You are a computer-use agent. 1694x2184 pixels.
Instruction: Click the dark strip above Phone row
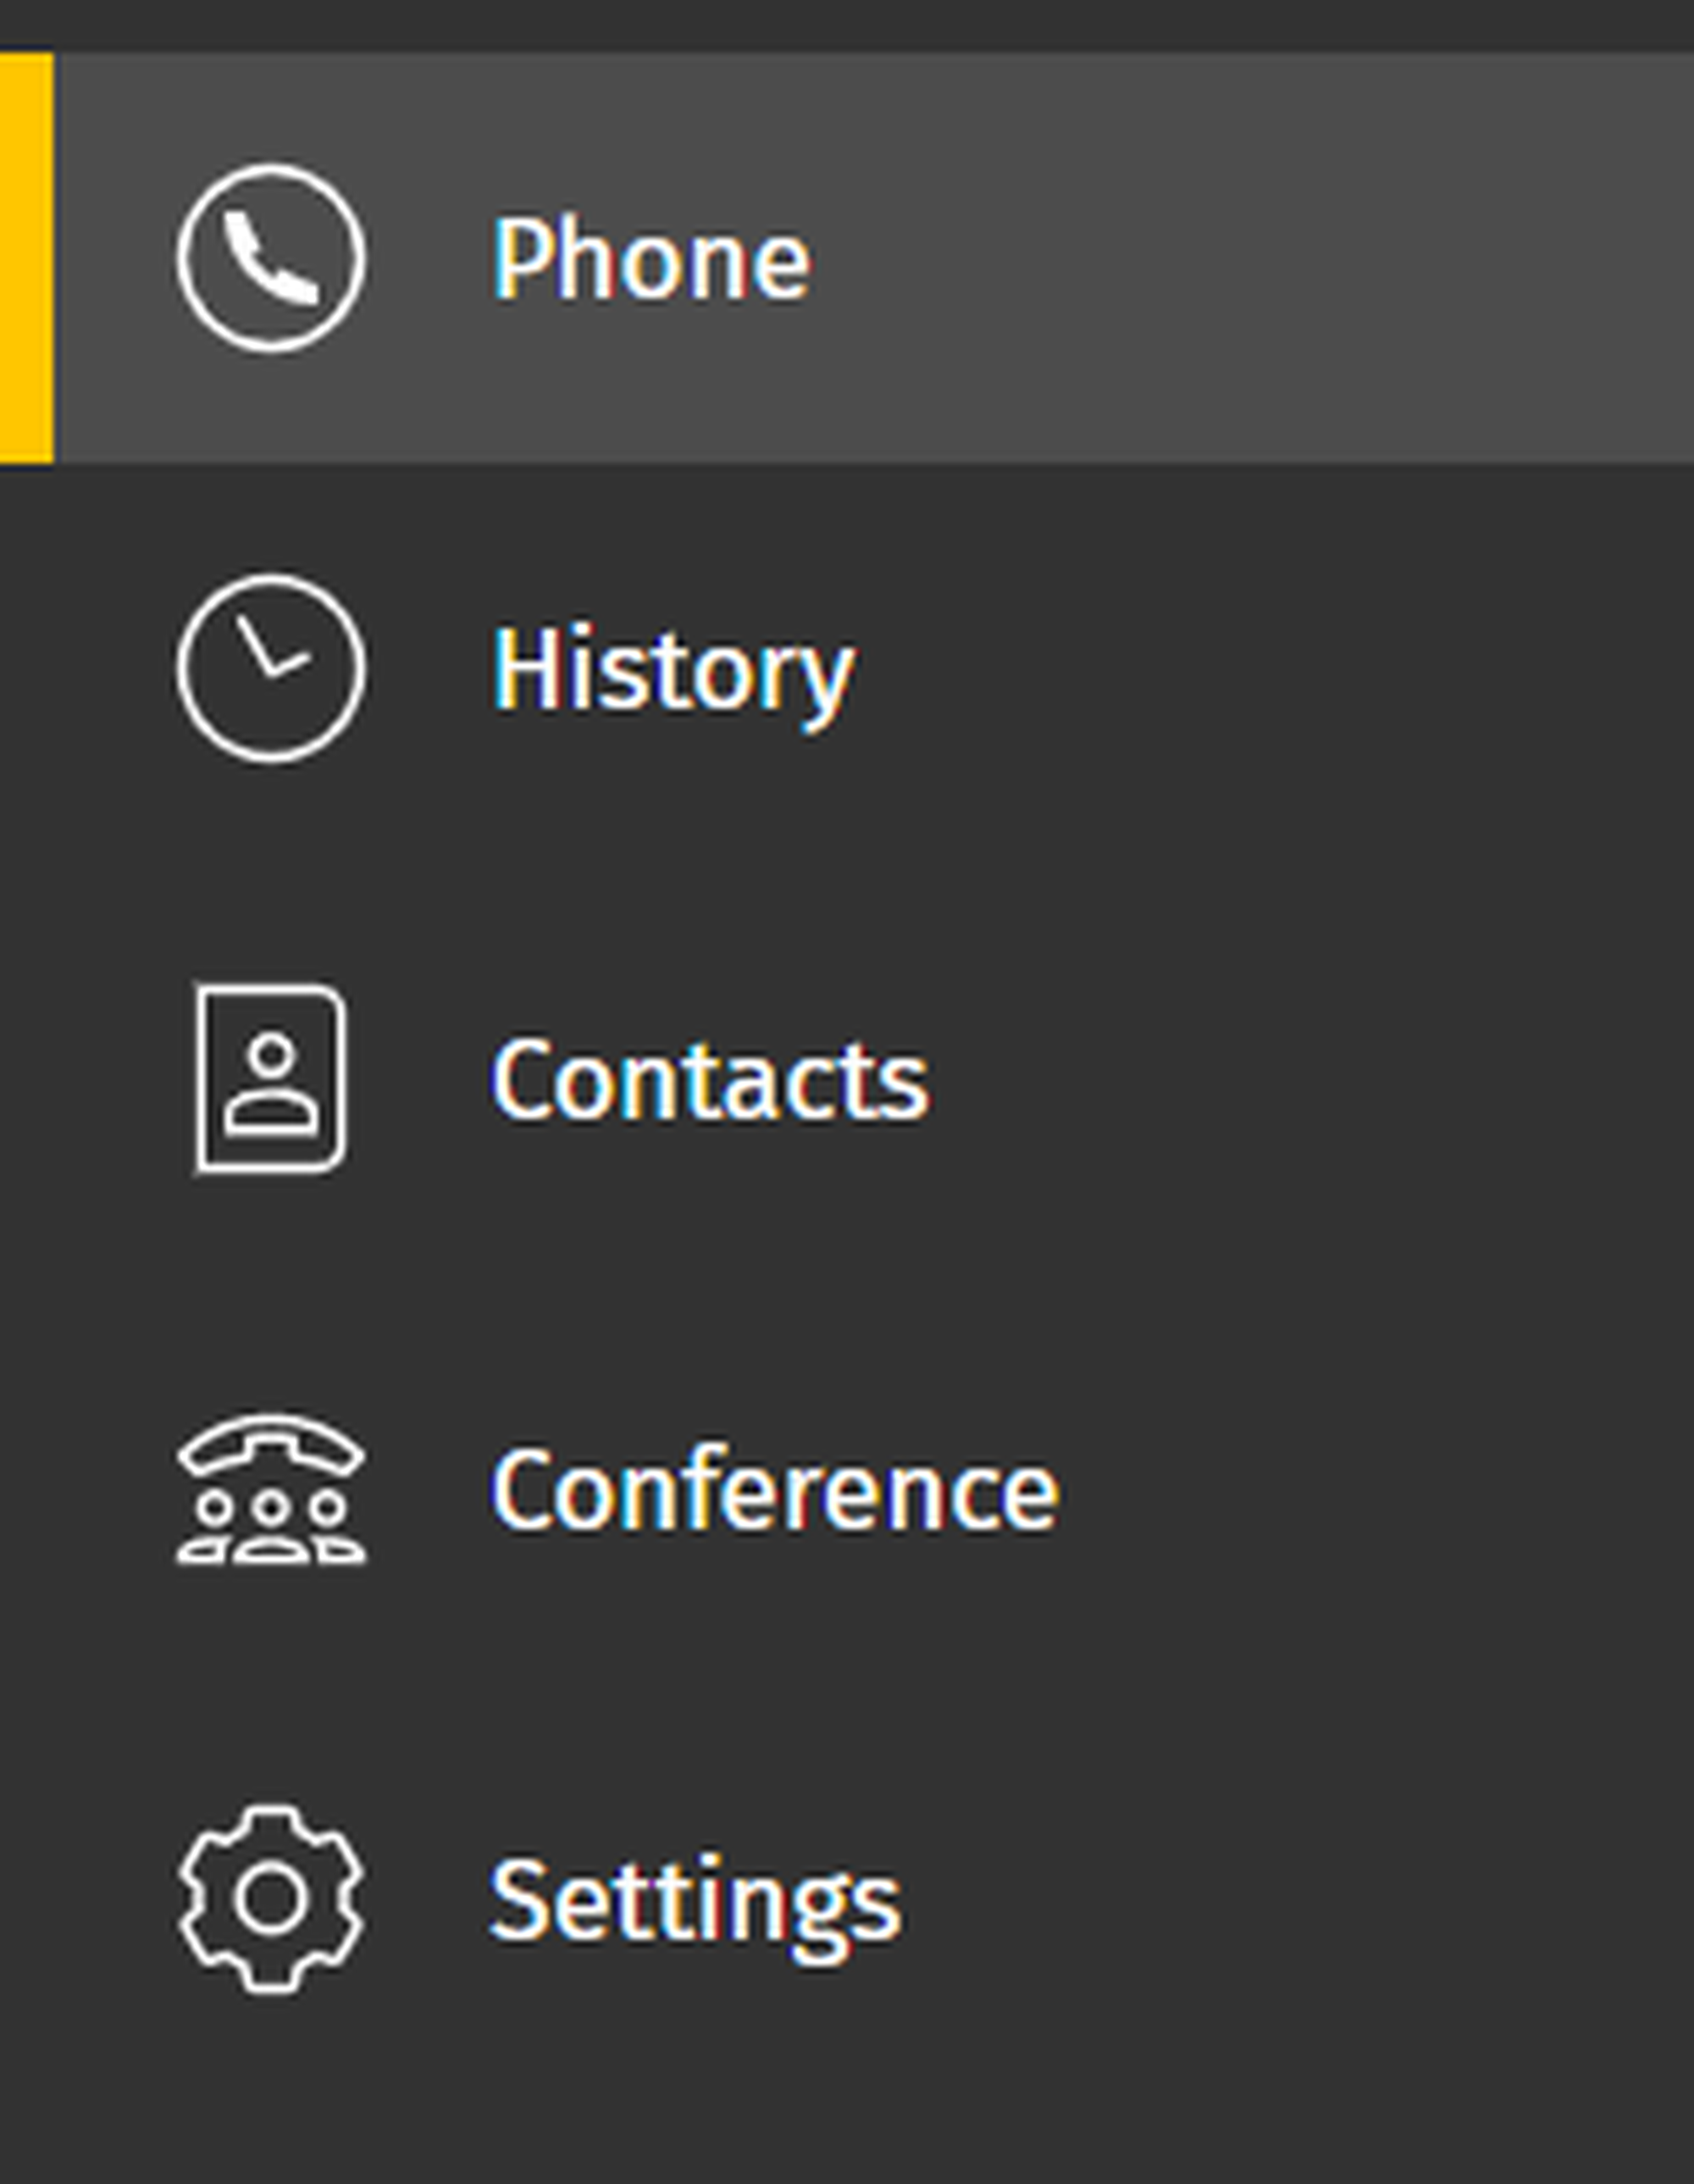point(847,24)
